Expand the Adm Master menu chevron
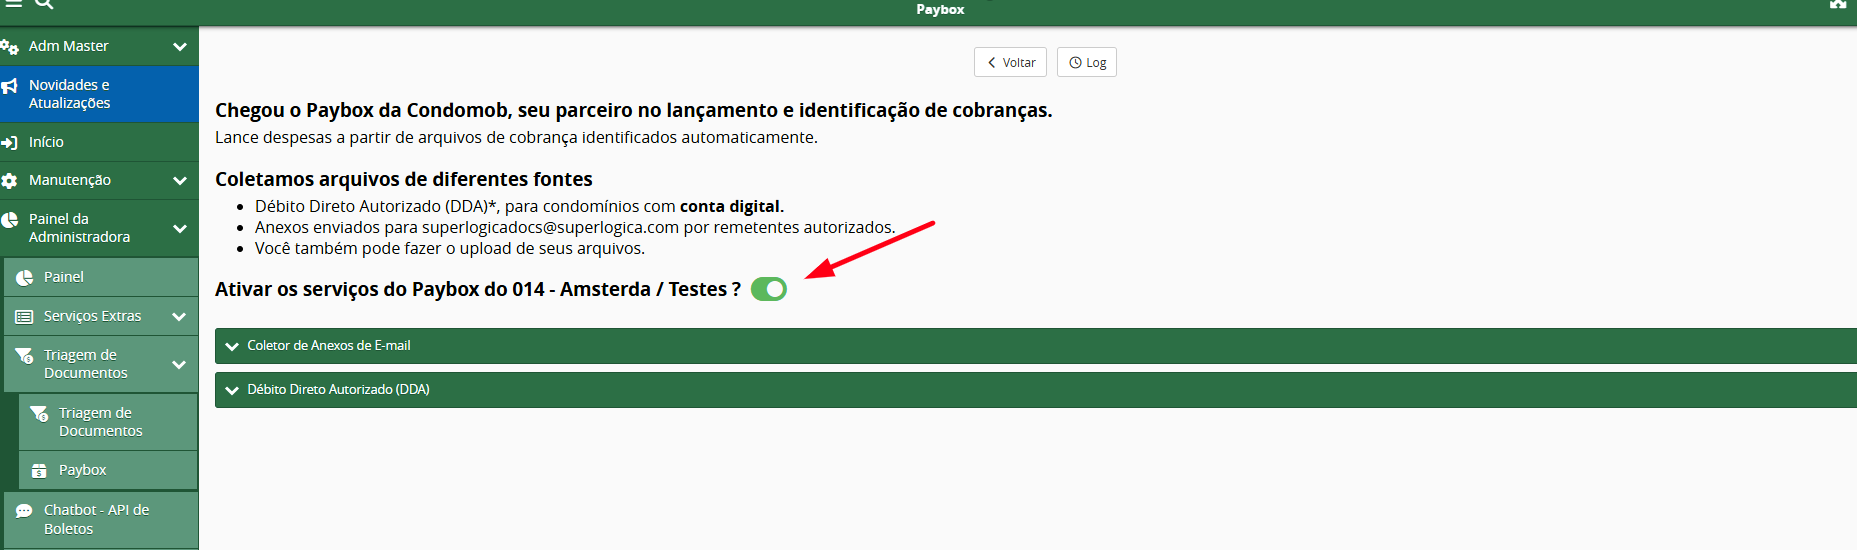Viewport: 1857px width, 550px height. tap(180, 47)
